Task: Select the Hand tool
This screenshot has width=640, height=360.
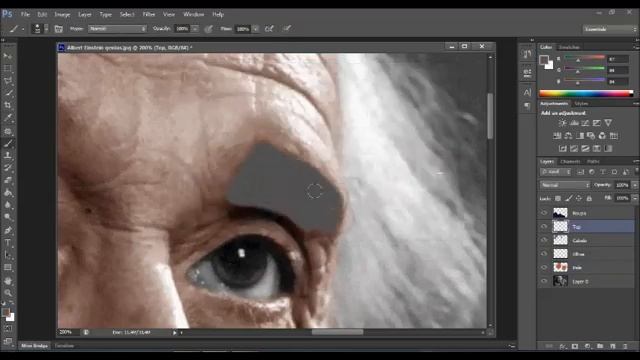Action: (8, 281)
